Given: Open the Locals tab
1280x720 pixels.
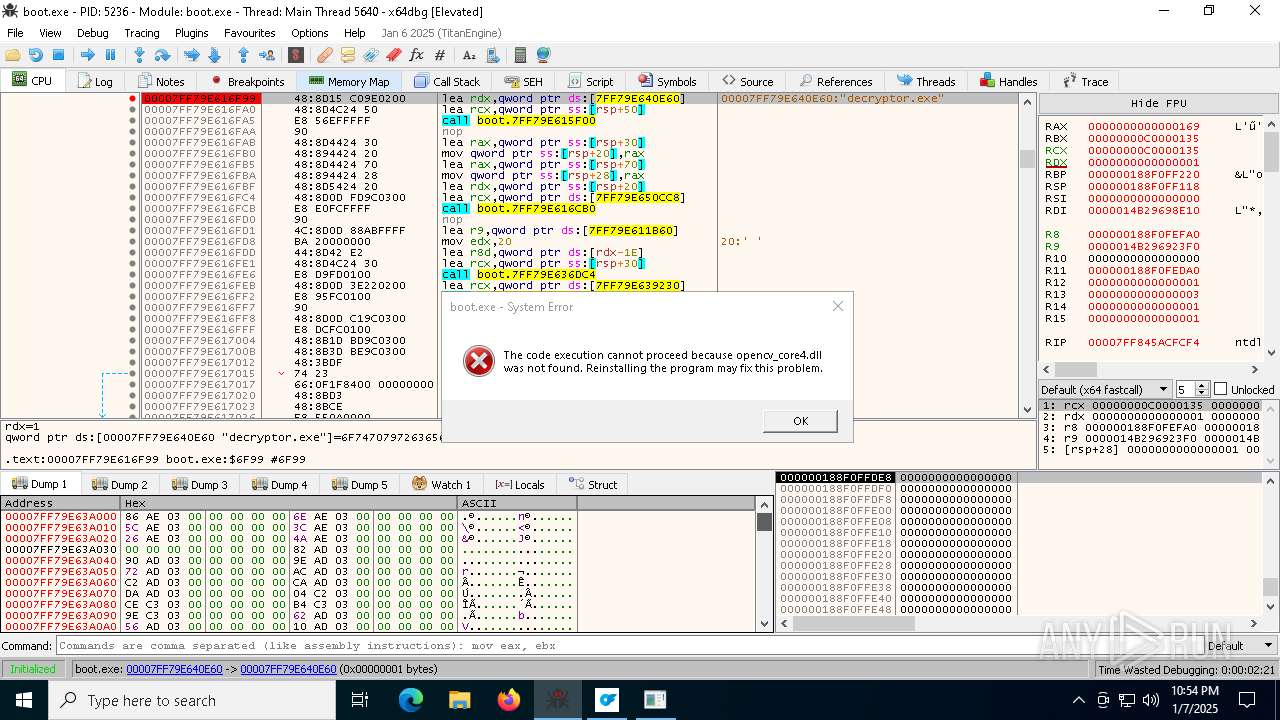Looking at the screenshot, I should coord(520,484).
